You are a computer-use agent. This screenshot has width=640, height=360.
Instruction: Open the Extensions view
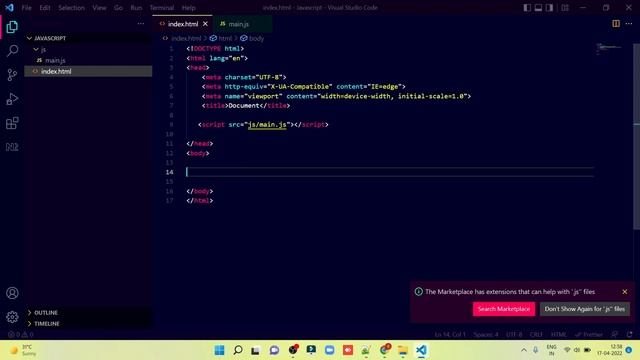tap(12, 123)
